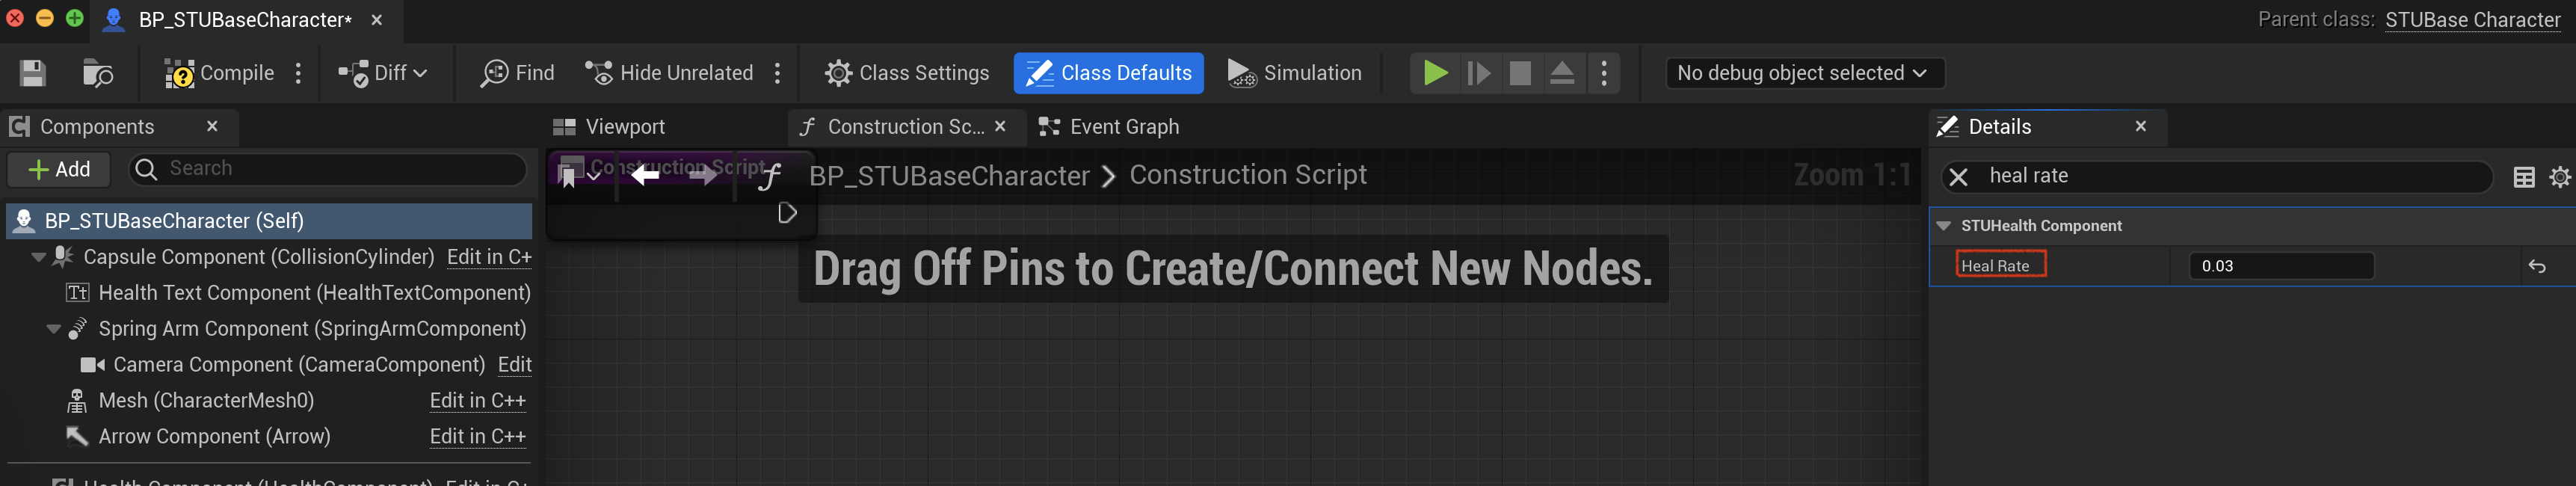Open the Details panel settings gear

(2560, 177)
